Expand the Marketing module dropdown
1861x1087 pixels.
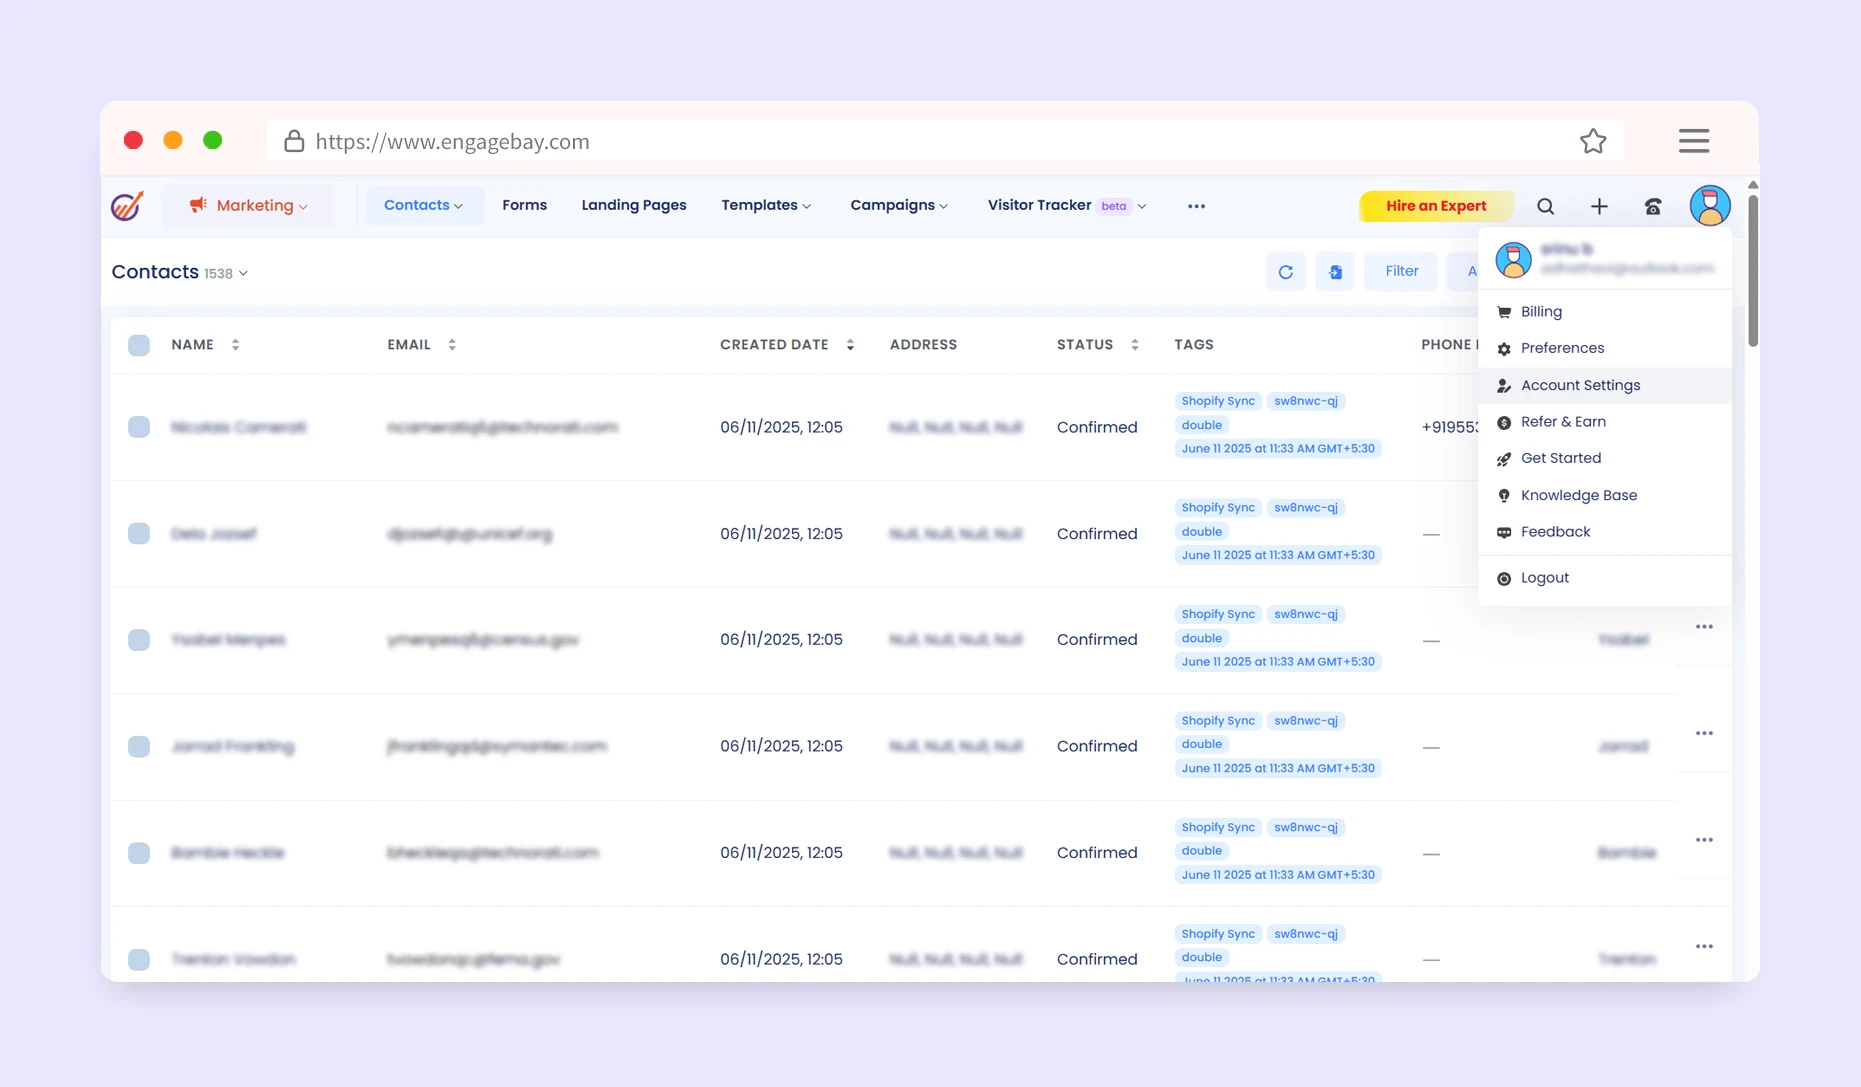coord(248,206)
